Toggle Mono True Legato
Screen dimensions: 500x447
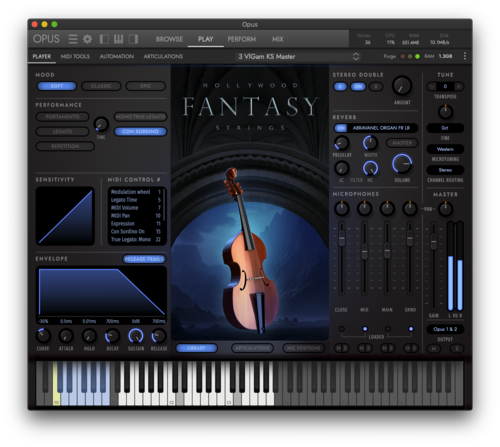140,117
